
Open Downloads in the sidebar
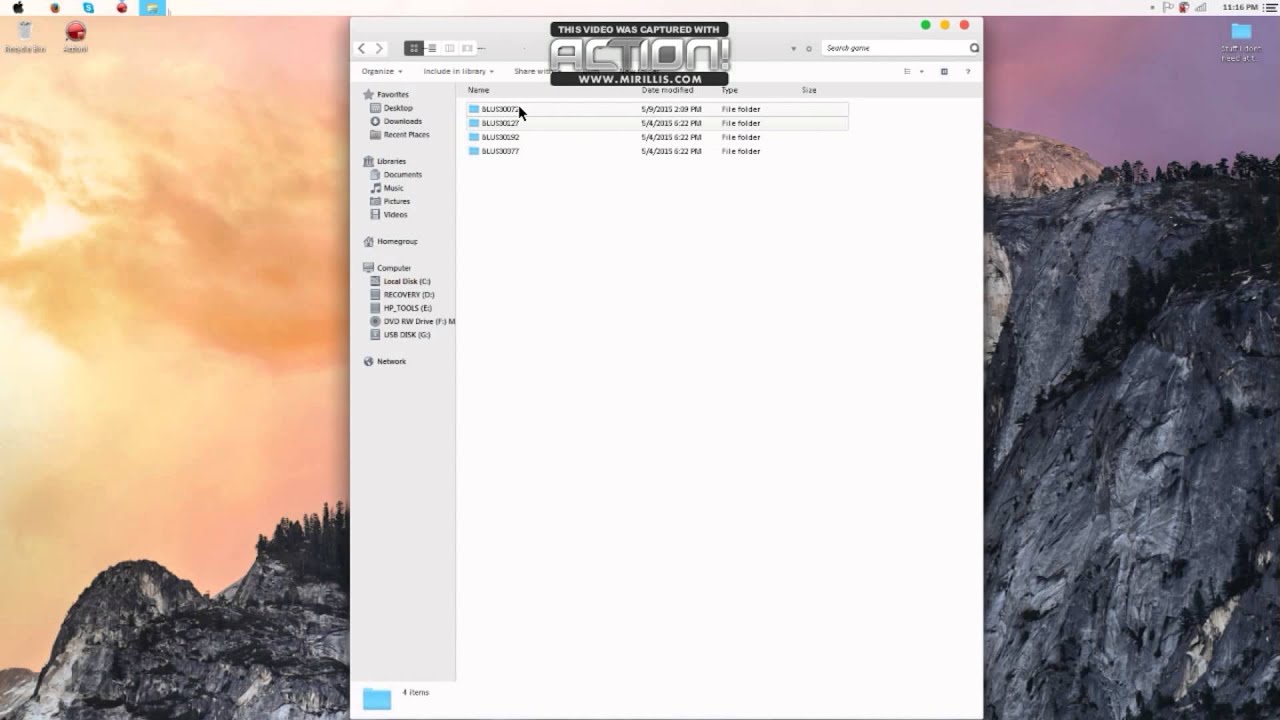pos(403,121)
